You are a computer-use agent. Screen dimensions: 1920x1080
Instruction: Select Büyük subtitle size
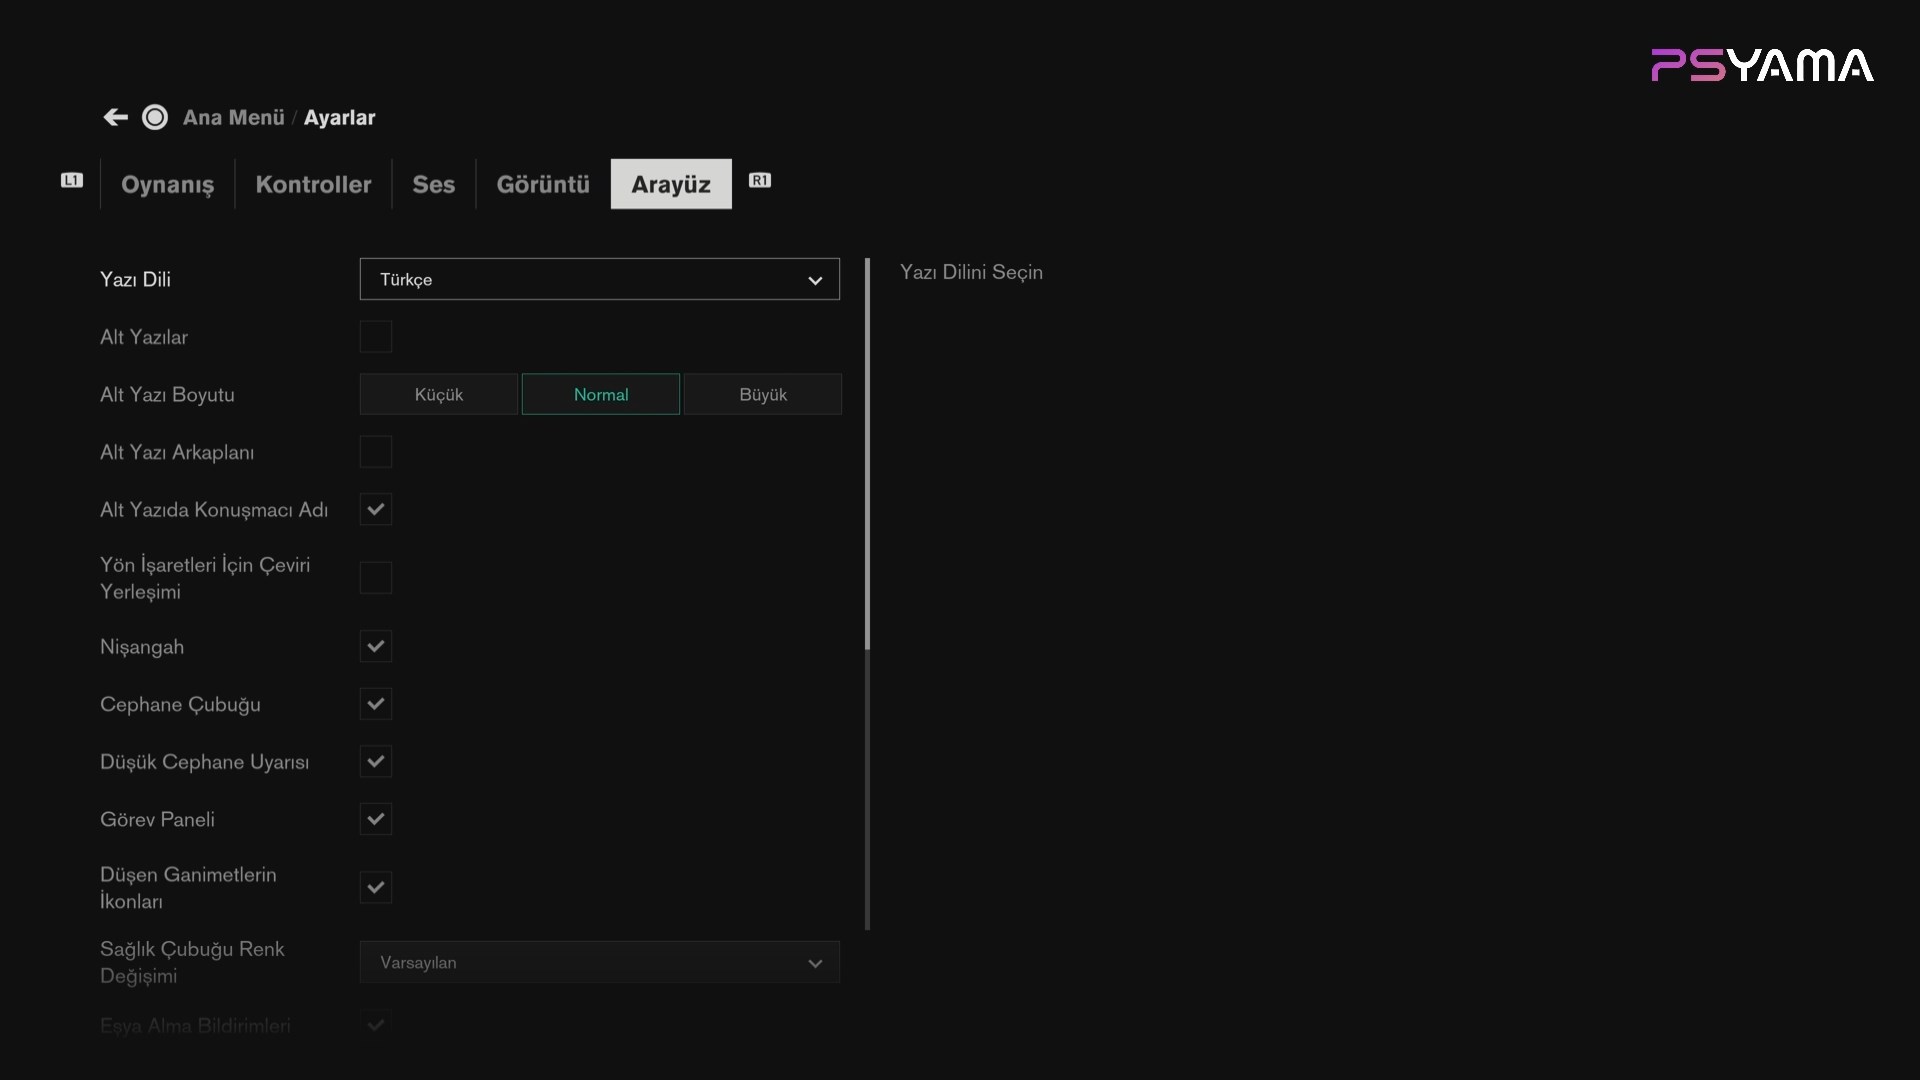pos(763,394)
